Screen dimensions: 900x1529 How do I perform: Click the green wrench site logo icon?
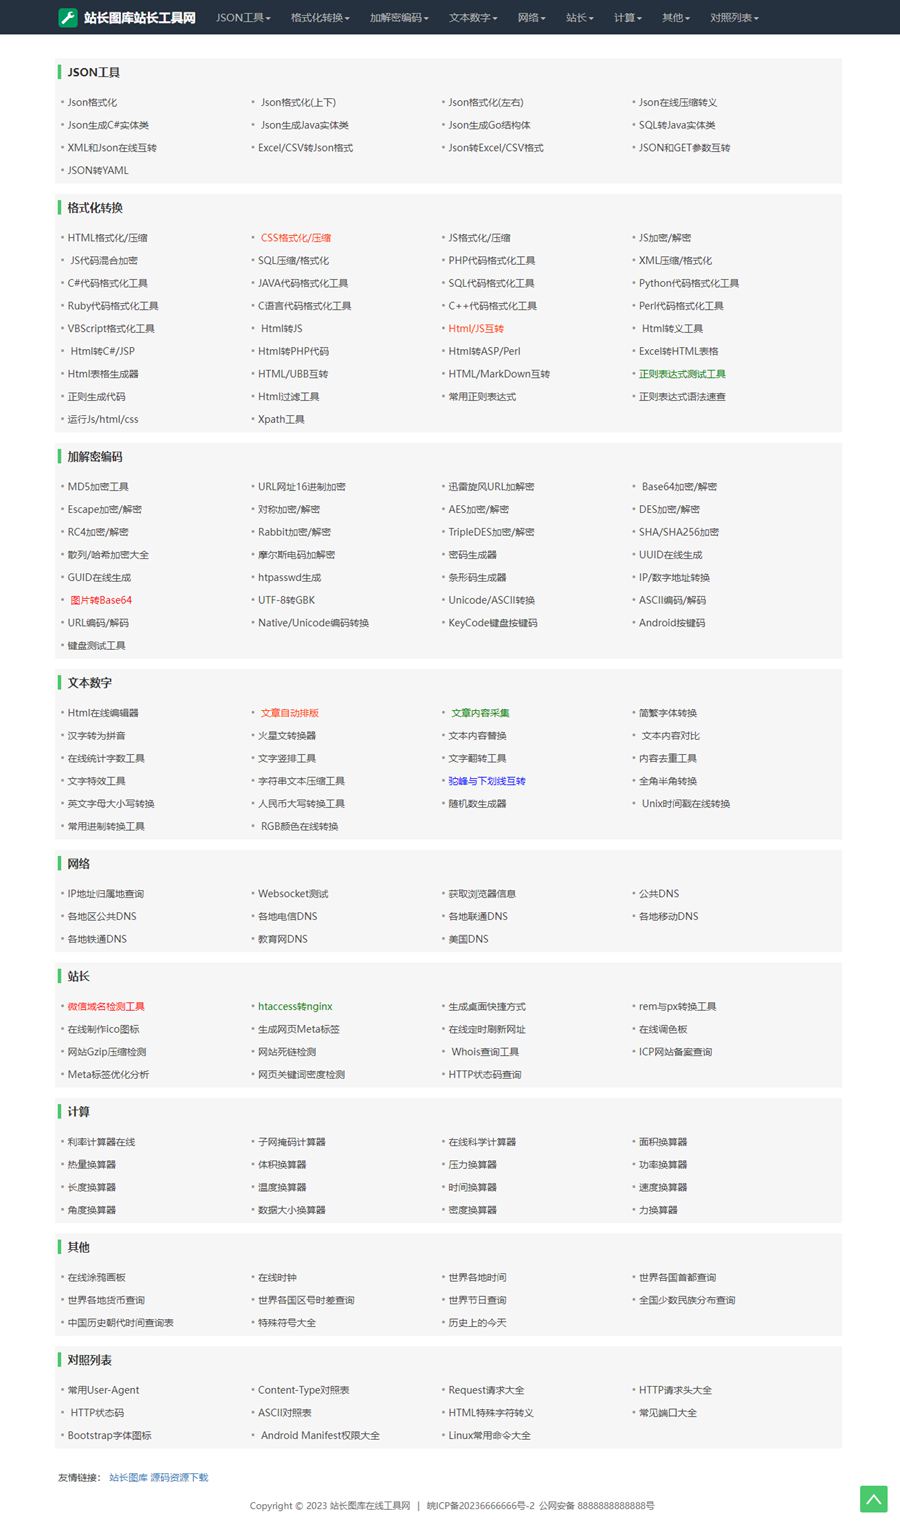68,18
